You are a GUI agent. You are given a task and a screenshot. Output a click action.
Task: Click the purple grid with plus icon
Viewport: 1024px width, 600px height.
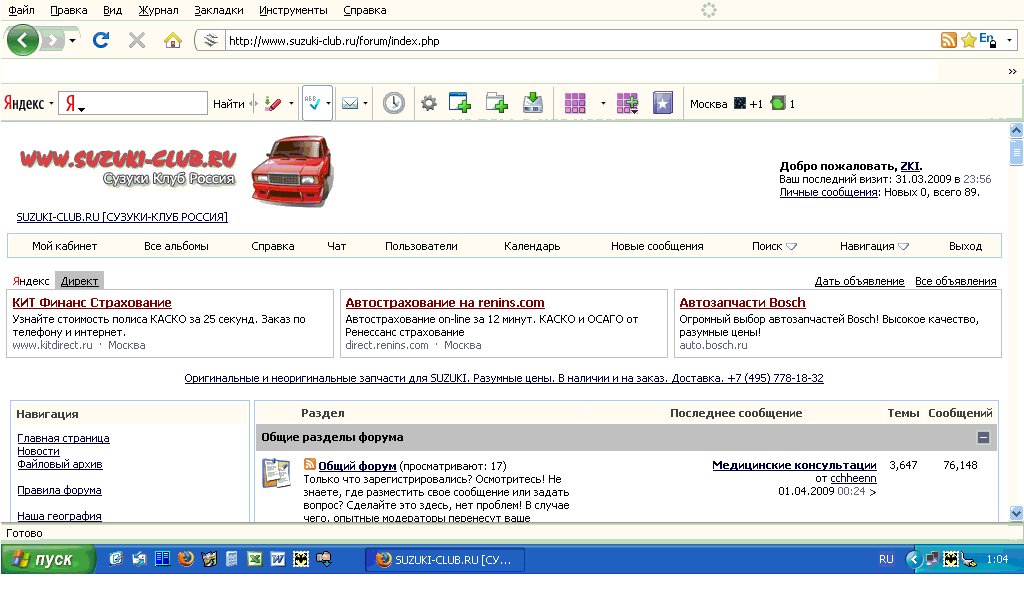(627, 103)
